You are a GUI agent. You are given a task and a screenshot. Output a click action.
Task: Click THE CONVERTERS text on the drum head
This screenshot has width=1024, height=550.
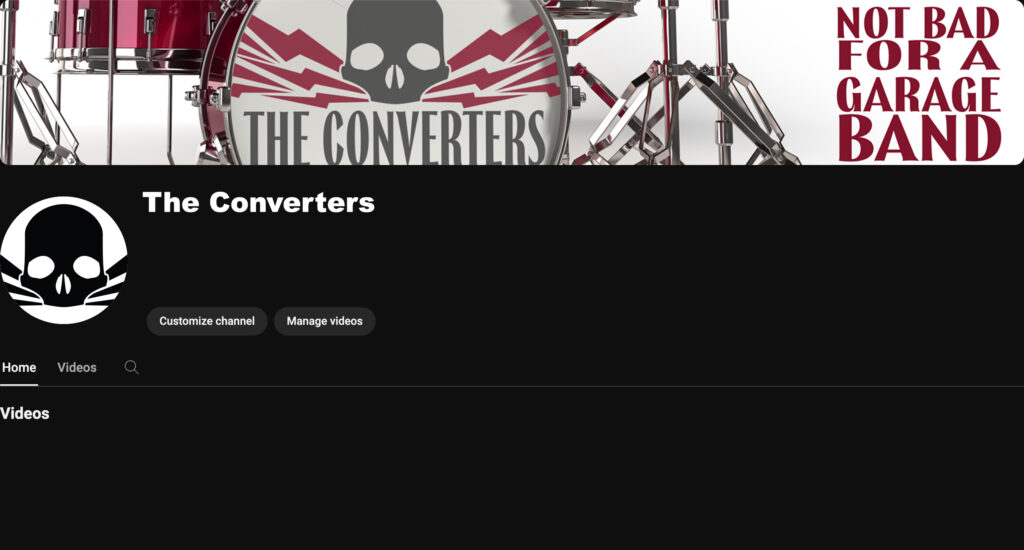(396, 137)
